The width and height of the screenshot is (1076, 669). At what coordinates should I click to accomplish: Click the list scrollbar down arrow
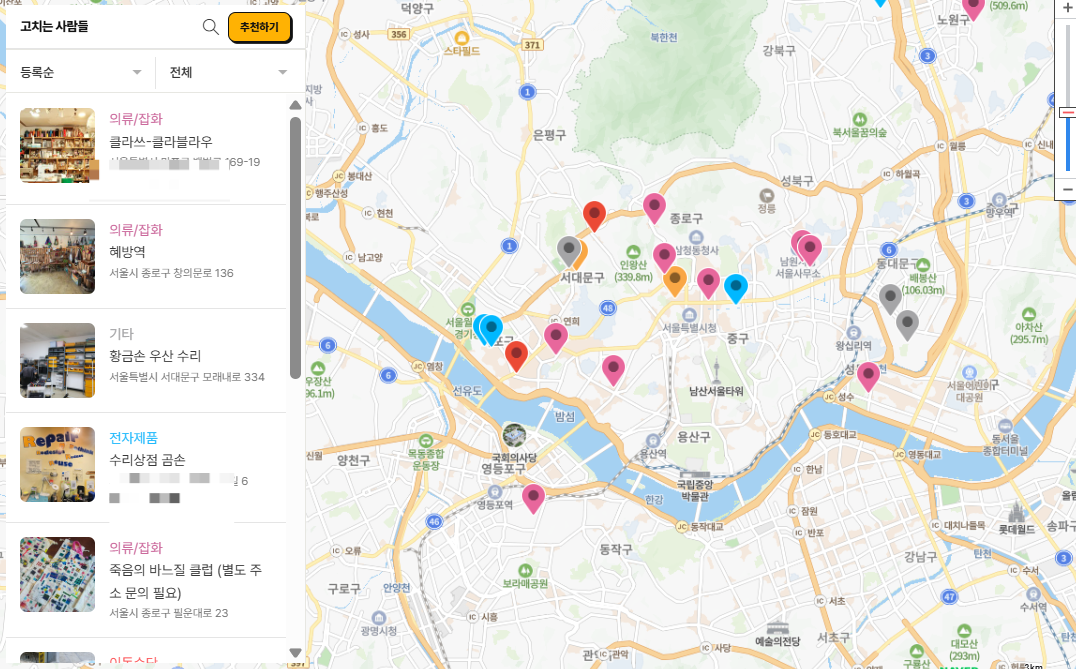tap(295, 653)
